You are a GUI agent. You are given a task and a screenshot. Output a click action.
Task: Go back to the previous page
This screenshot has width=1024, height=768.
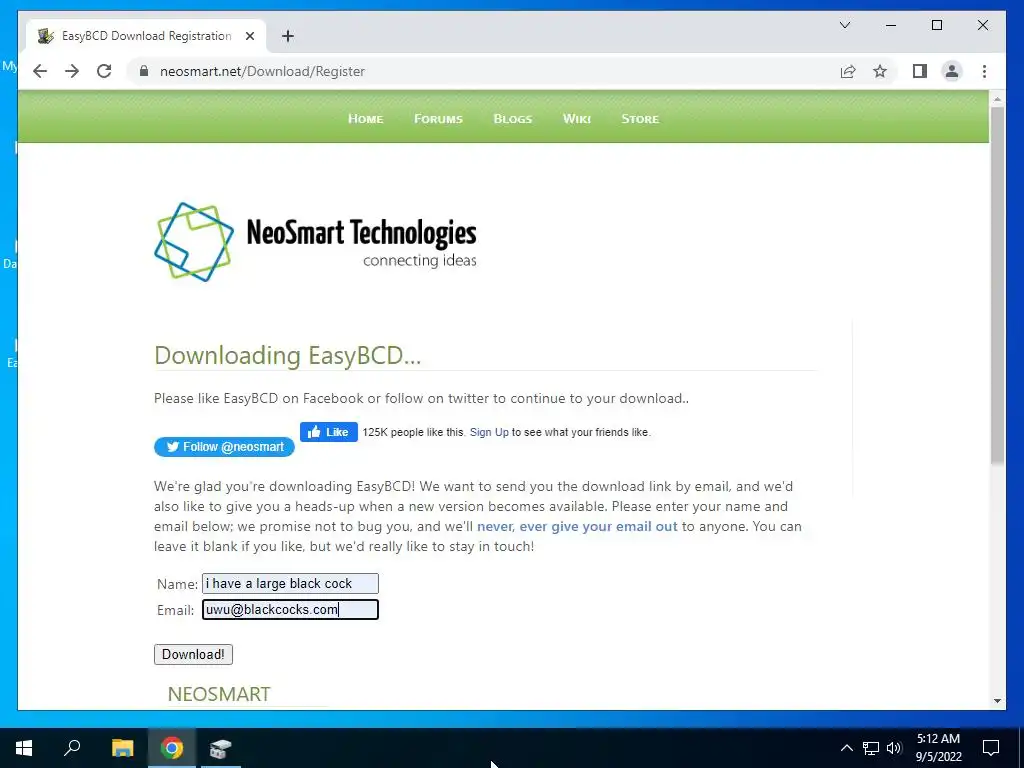(40, 71)
